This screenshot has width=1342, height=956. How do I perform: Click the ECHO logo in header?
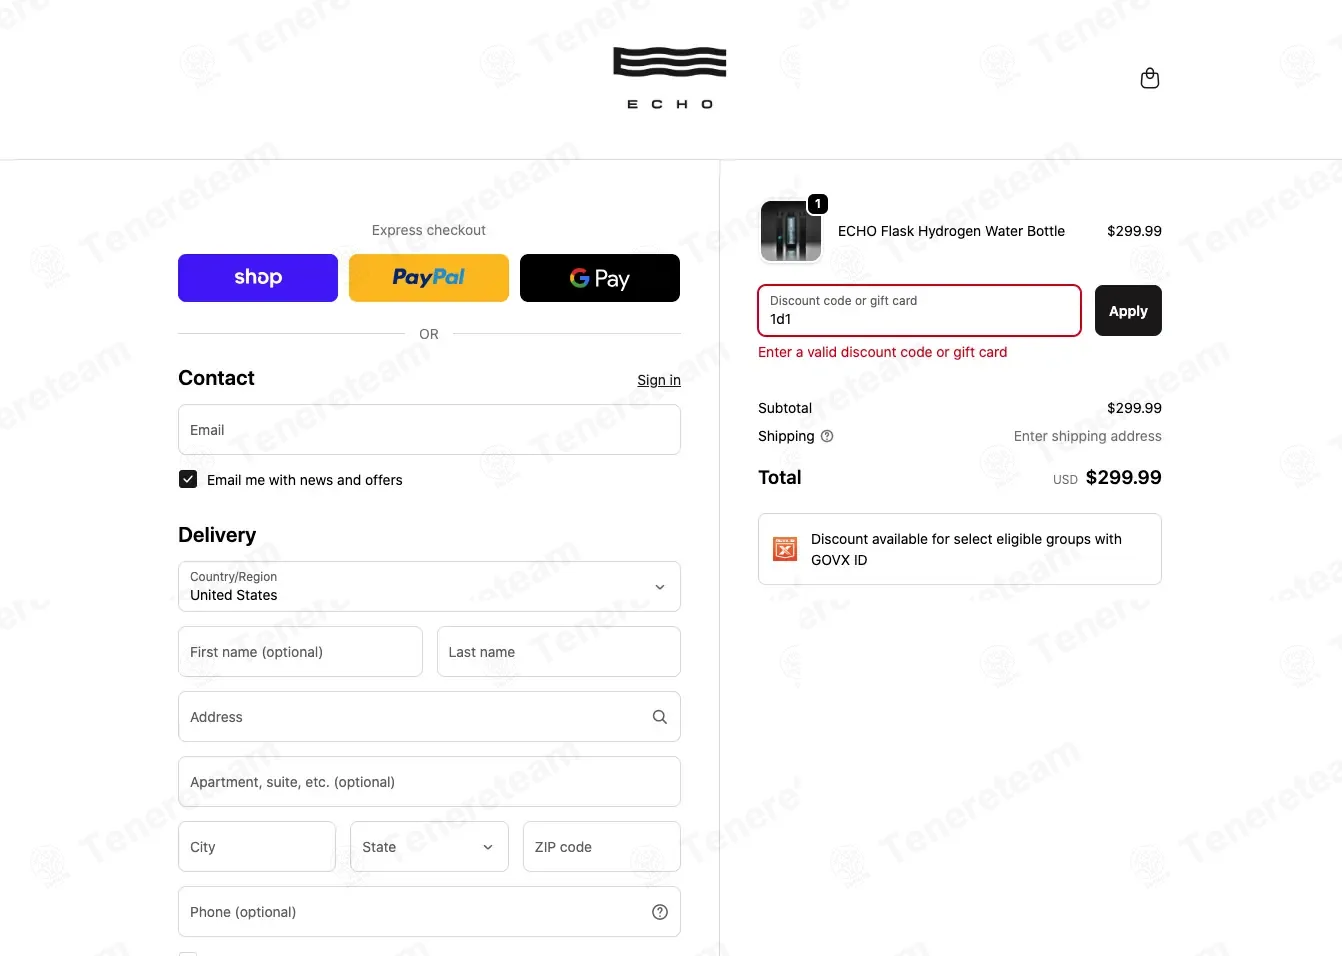(670, 78)
